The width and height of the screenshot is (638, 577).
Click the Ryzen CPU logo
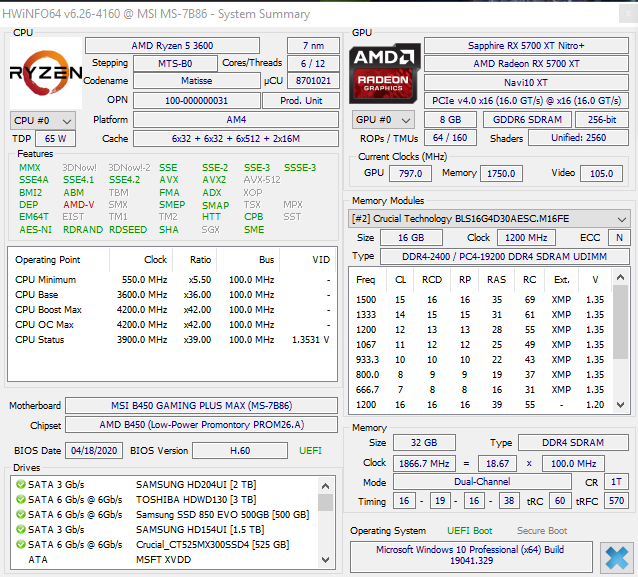46,73
